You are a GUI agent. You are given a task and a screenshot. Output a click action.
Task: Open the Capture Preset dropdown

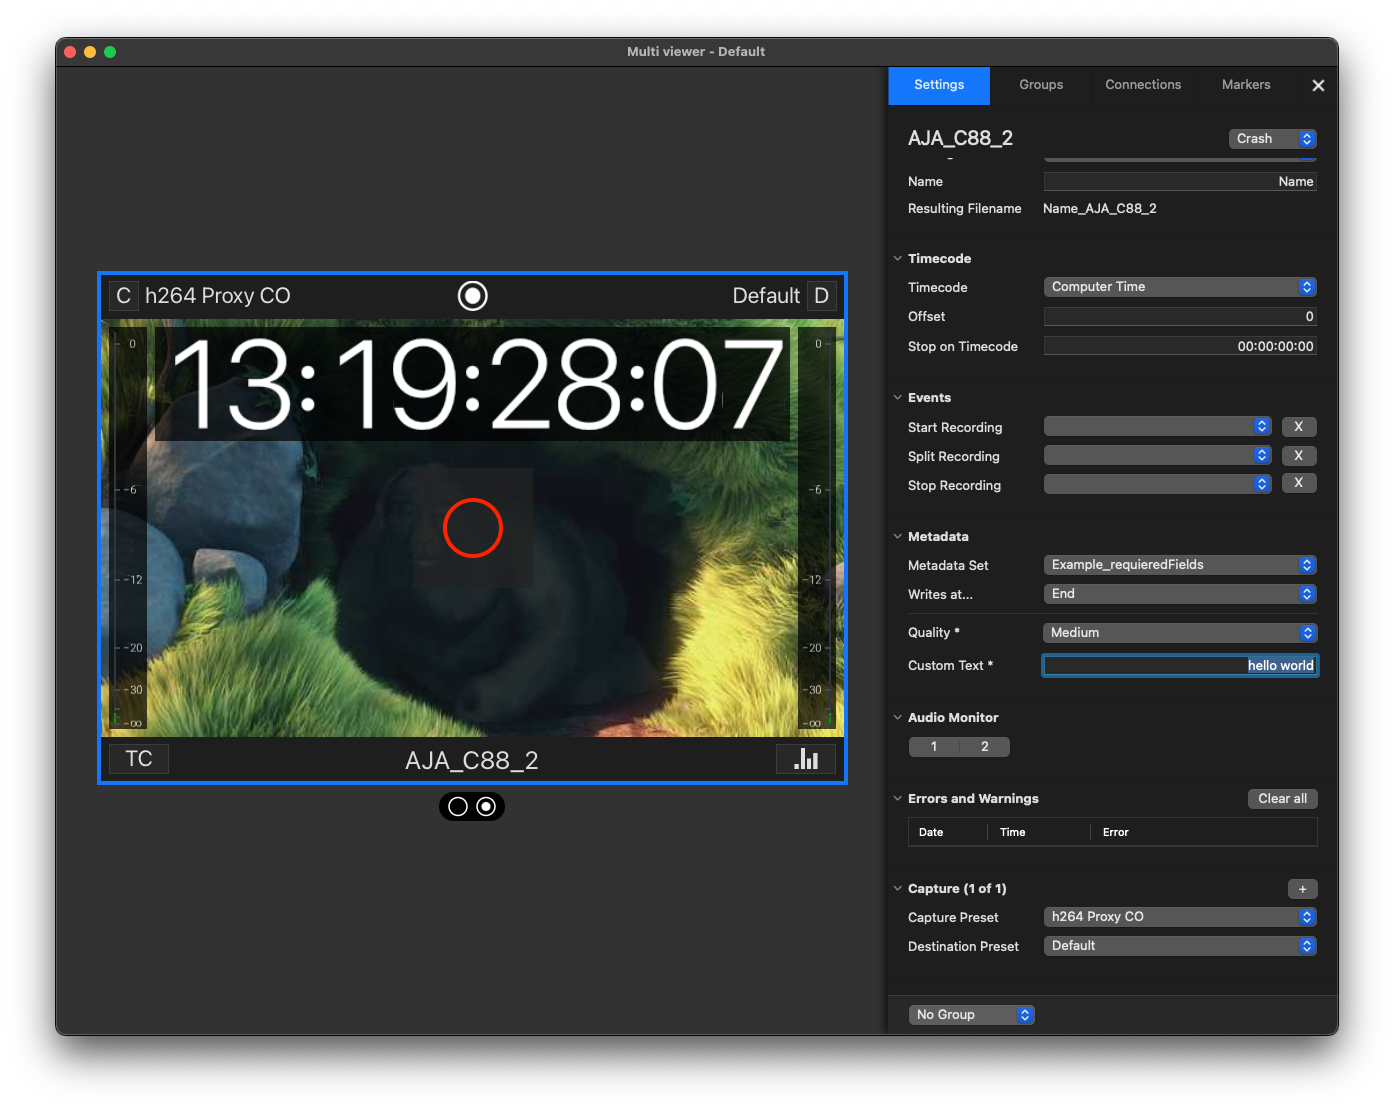click(1180, 917)
